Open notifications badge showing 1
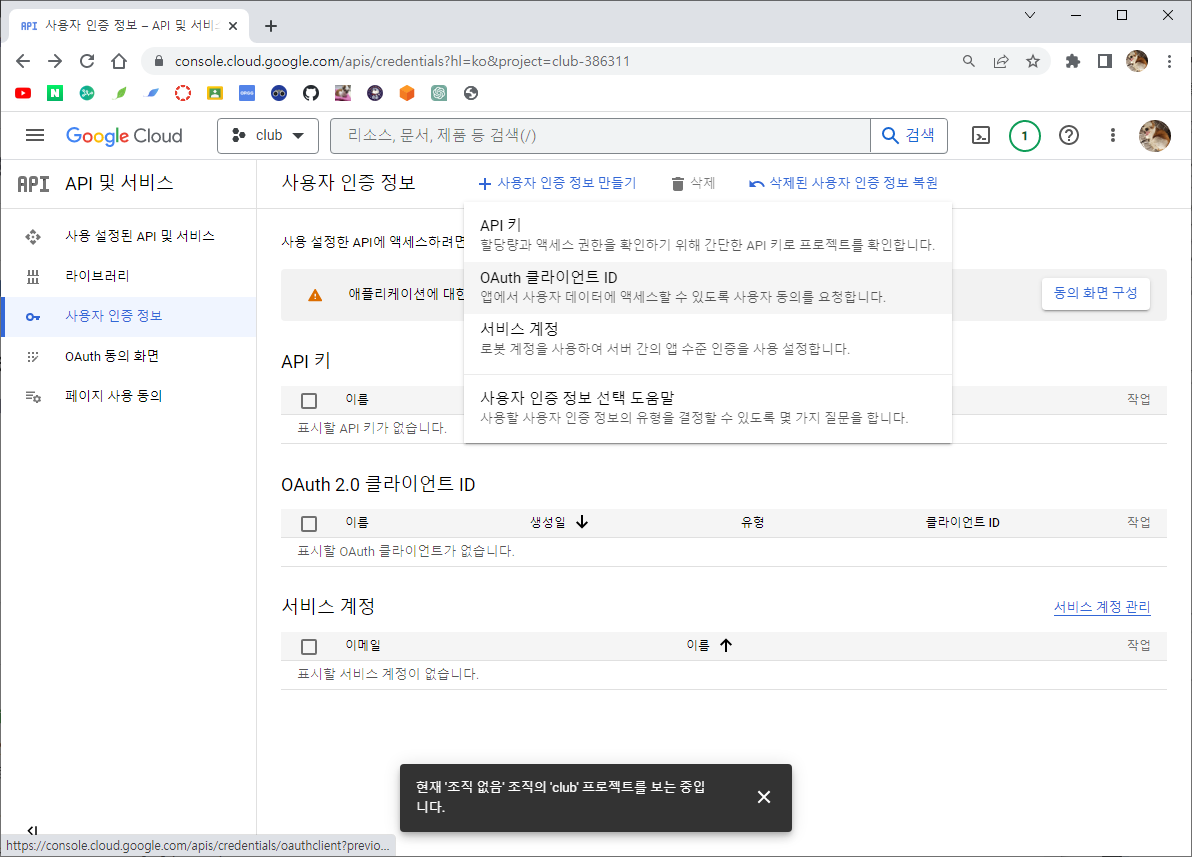This screenshot has height=857, width=1192. 1024,136
